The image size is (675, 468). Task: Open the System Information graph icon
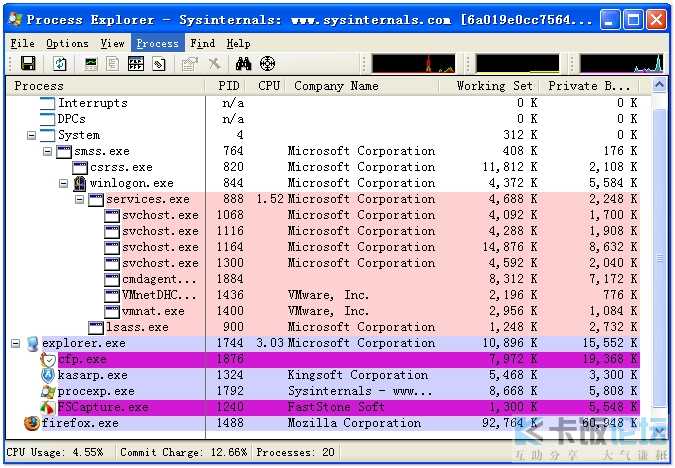(91, 64)
